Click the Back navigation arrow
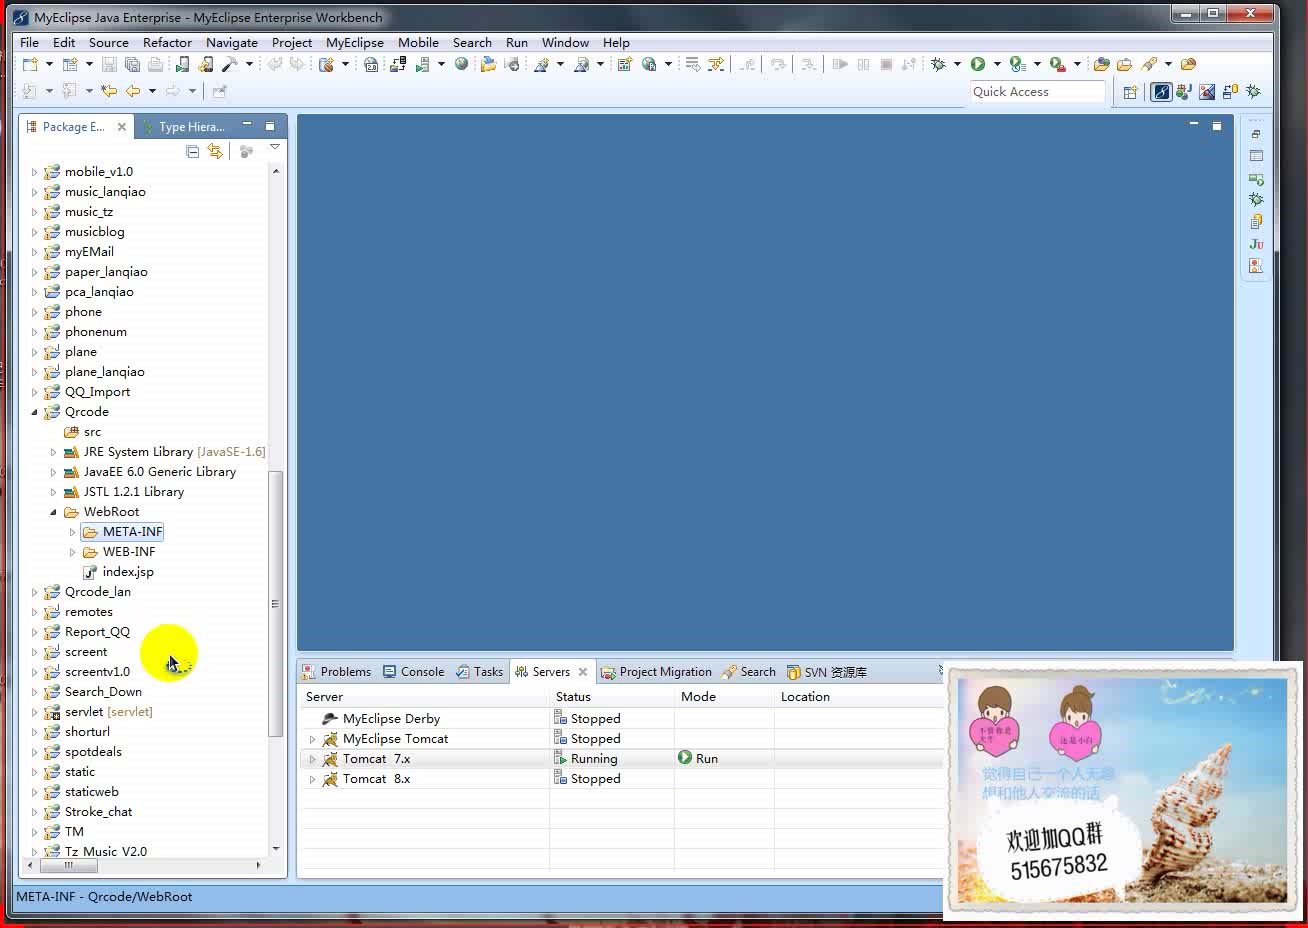 [132, 91]
